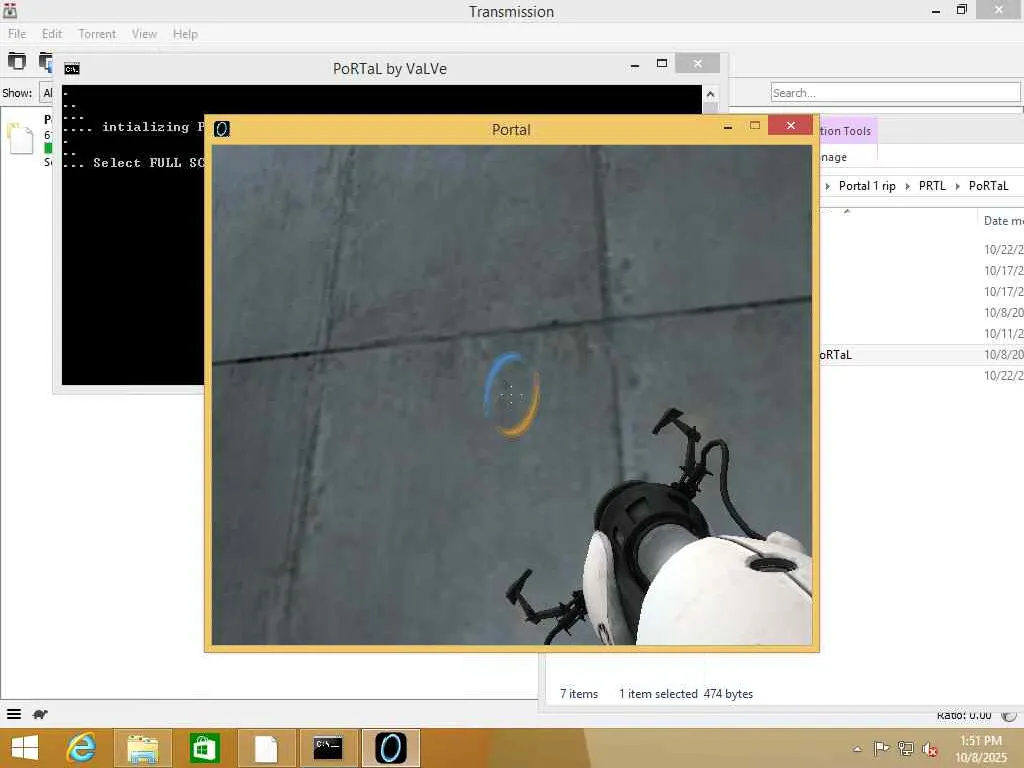Open the taskbar clock showing 1:51 PM
The image size is (1024, 768).
pyautogui.click(x=981, y=749)
